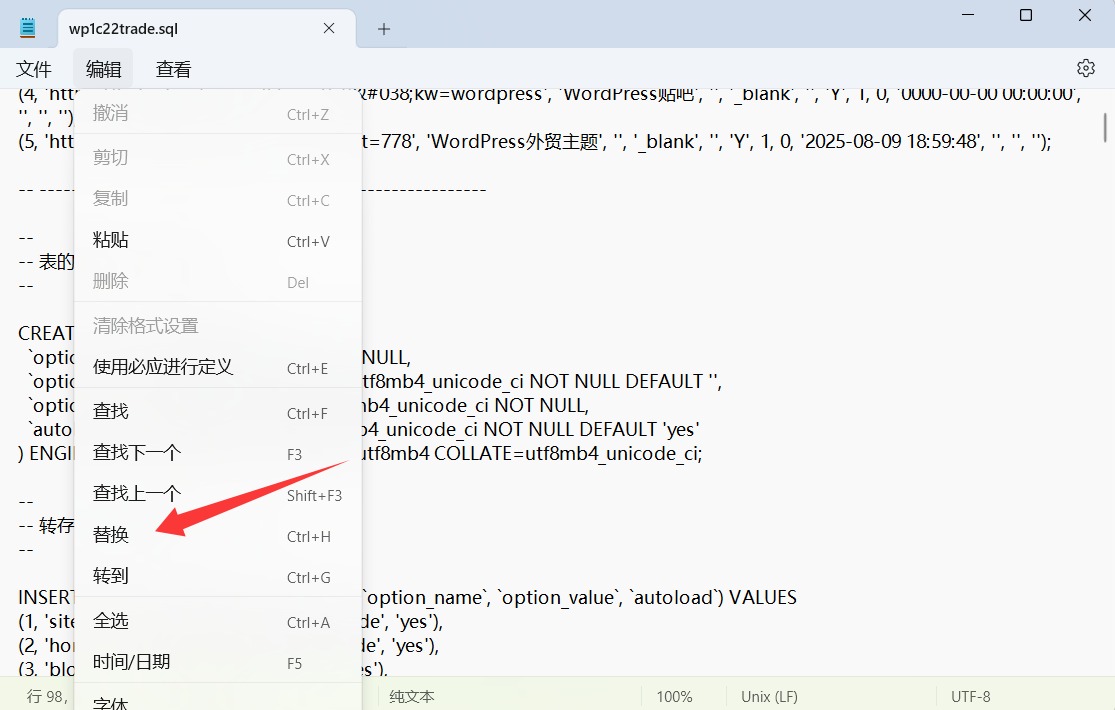Screen dimensions: 1115x710
Task: Click the Notepad app icon
Action: point(28,28)
